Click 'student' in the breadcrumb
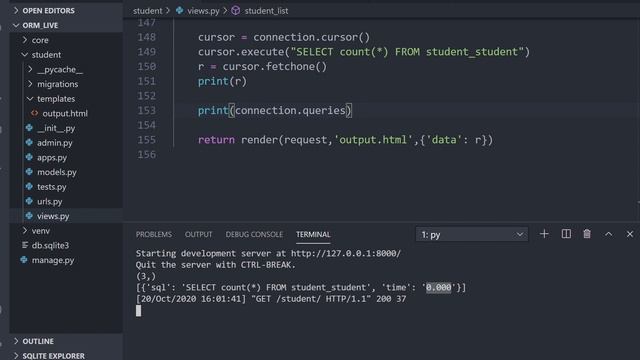Screen dimensions: 640x360 pos(147,11)
